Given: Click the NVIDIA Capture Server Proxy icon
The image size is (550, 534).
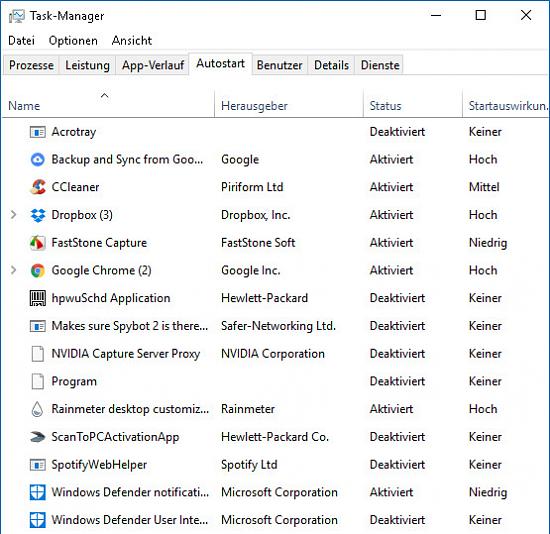Looking at the screenshot, I should click(38, 354).
